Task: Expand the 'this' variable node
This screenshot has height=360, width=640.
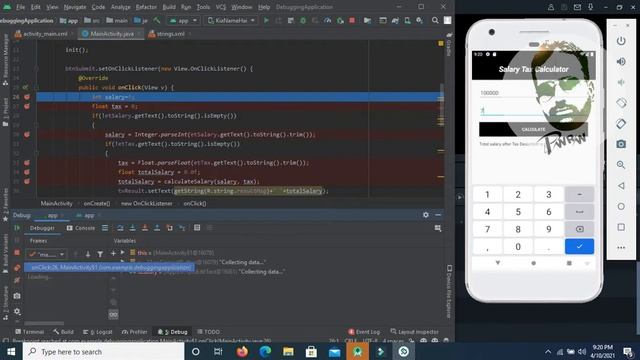Action: [122, 253]
